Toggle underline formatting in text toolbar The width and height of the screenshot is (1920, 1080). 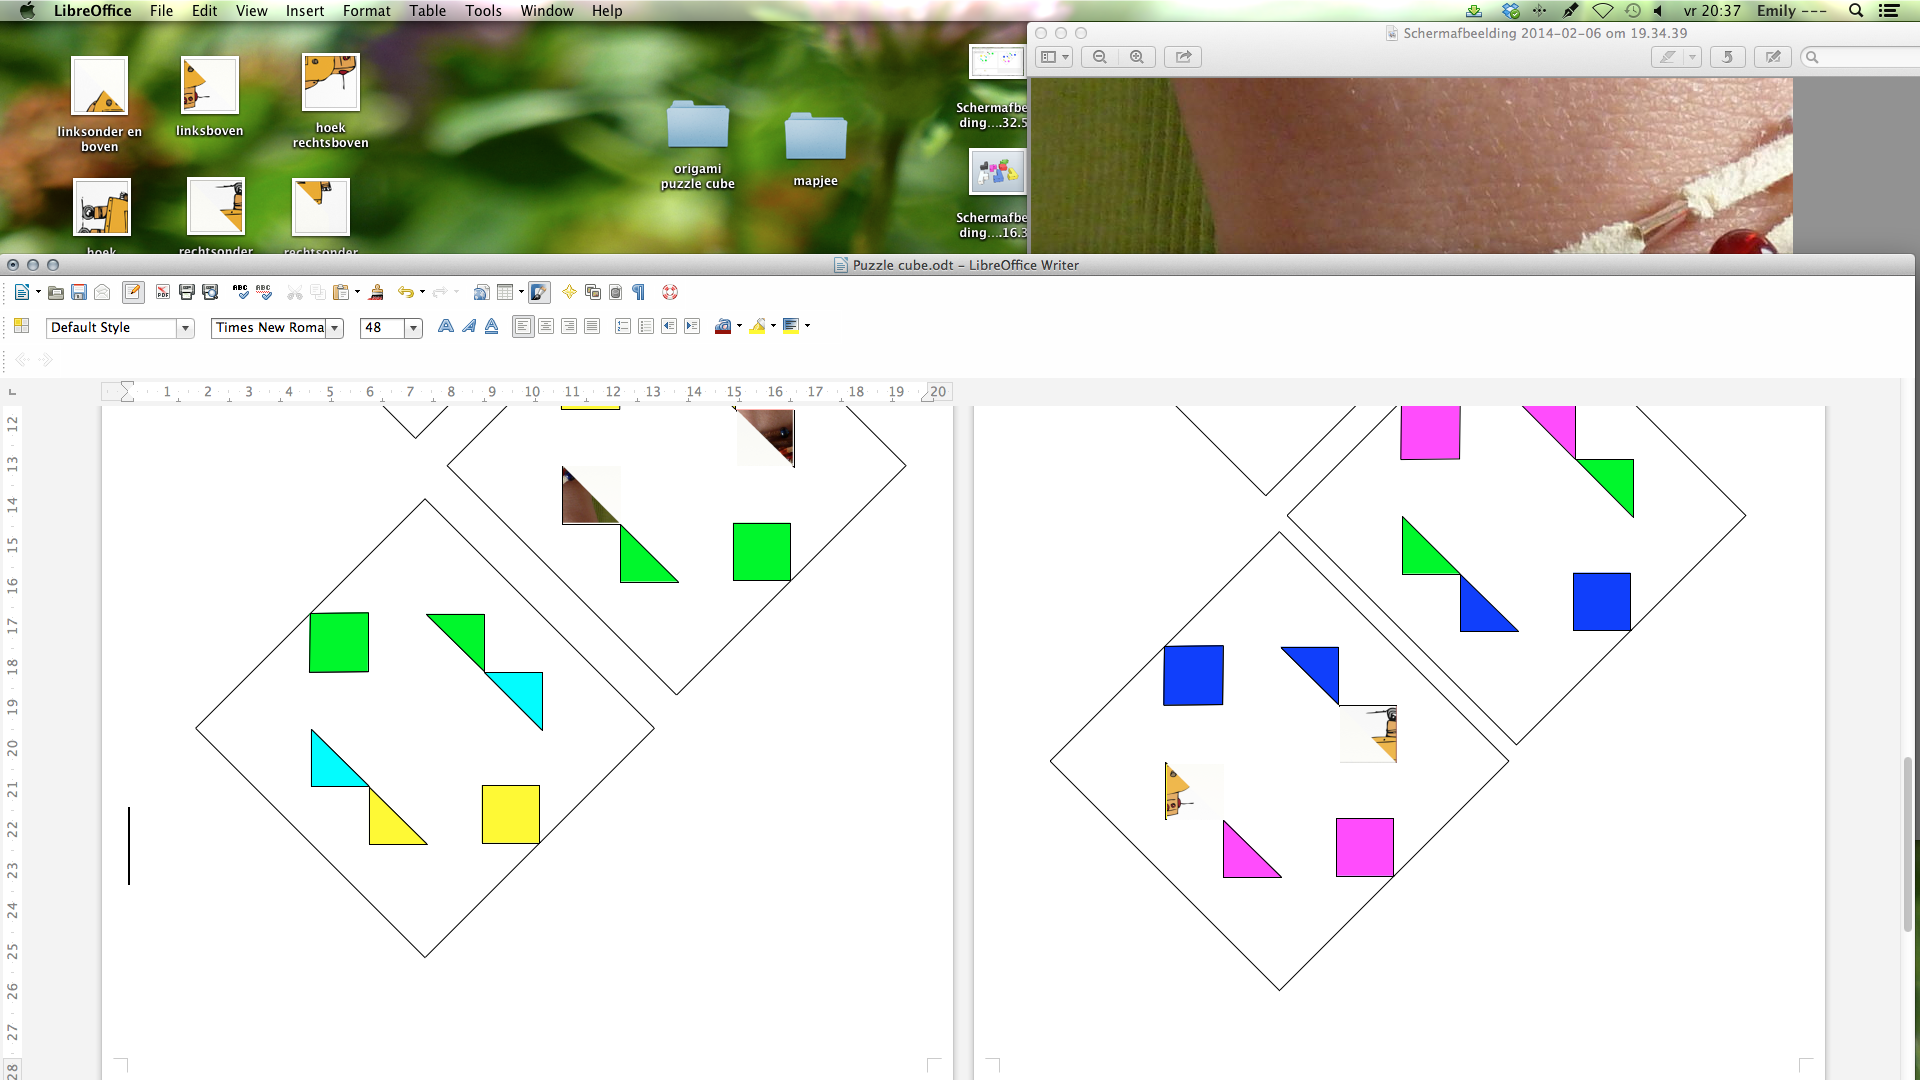[491, 327]
